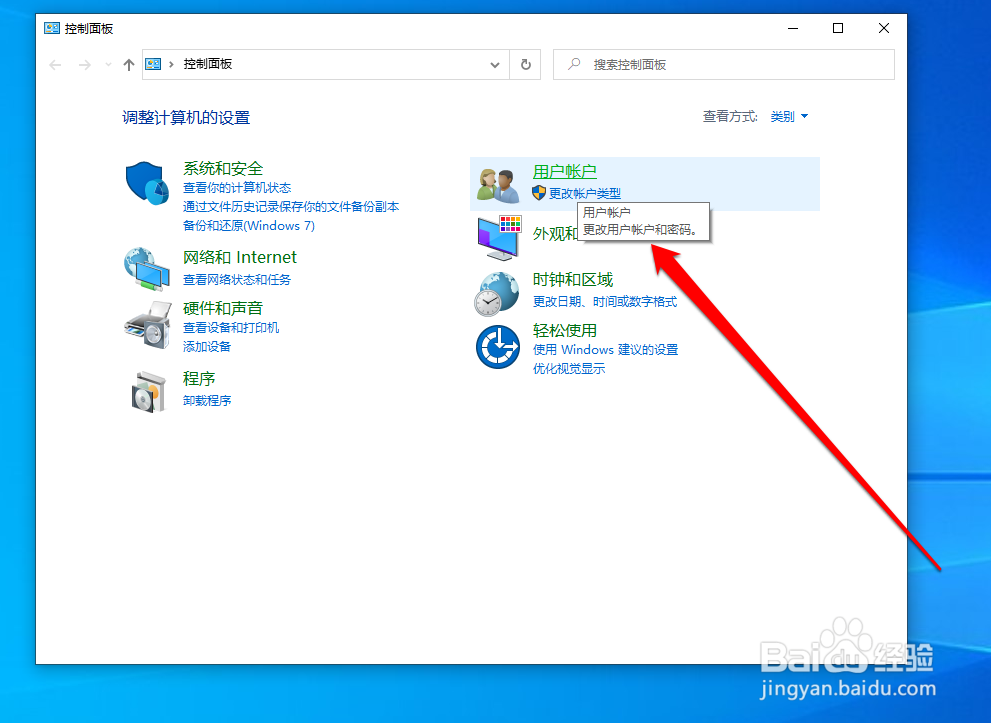Click 查看设备和打印机 link
Image resolution: width=991 pixels, height=723 pixels.
tap(231, 327)
